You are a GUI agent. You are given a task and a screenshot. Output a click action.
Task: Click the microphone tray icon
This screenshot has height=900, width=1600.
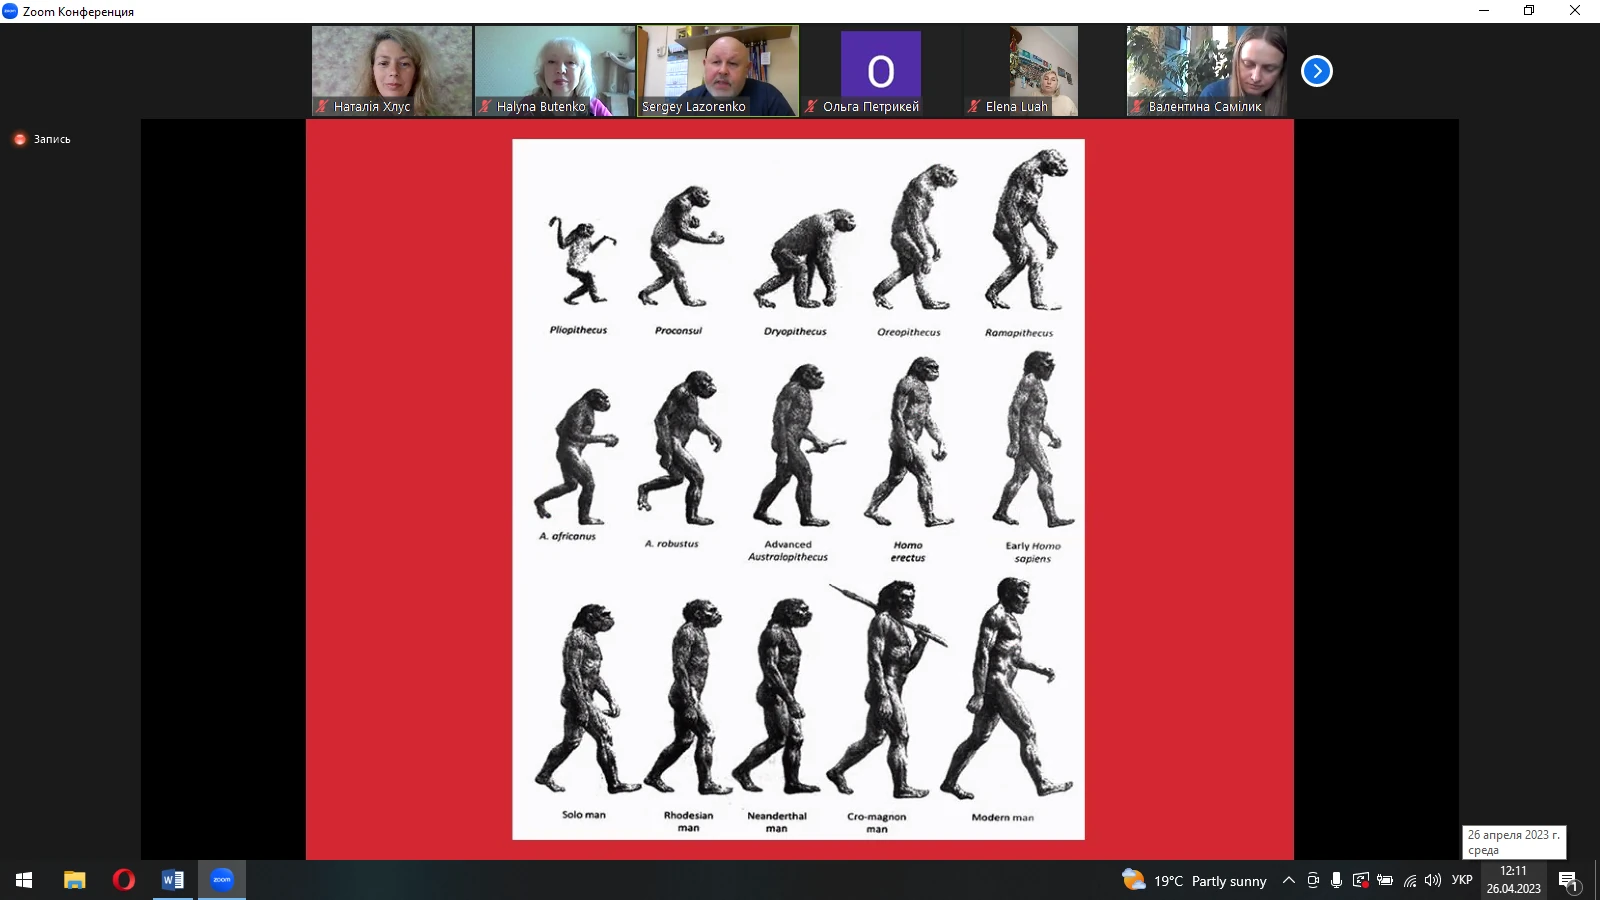coord(1336,880)
